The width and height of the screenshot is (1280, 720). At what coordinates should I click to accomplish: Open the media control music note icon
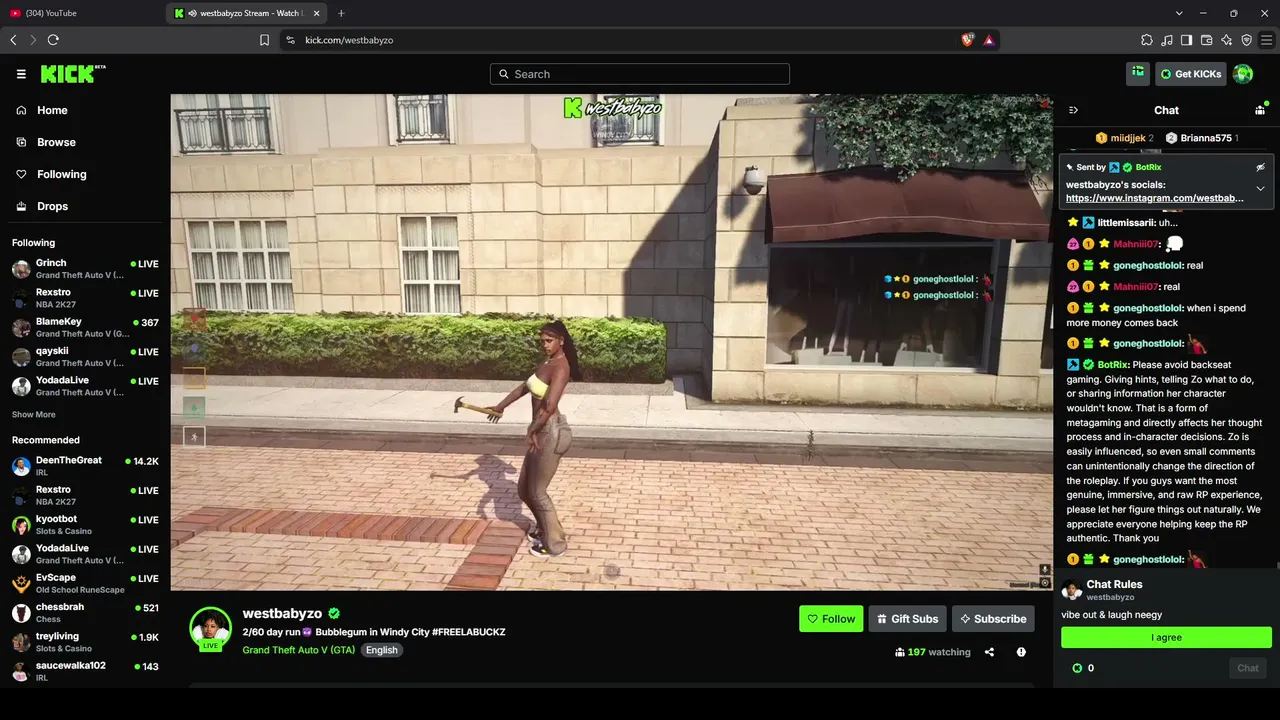1167,40
